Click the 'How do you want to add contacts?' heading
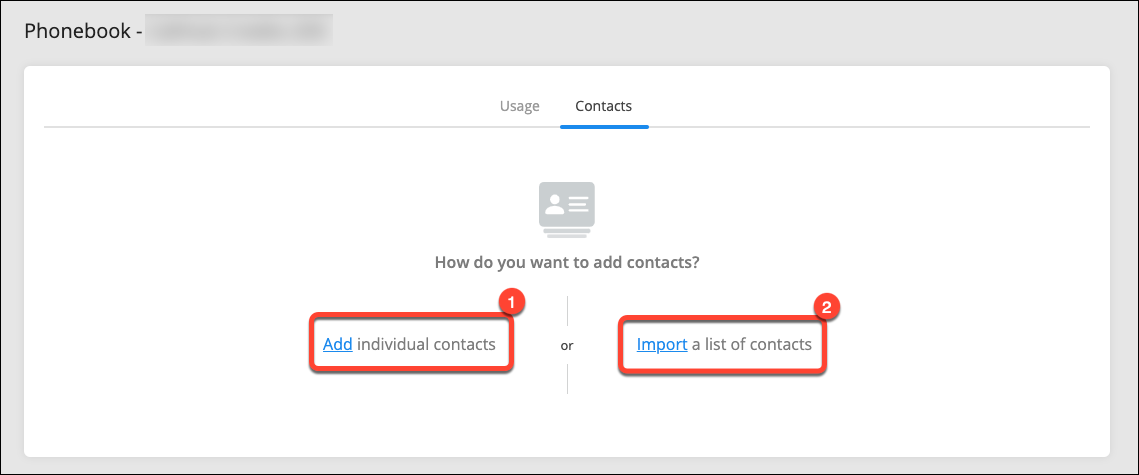The image size is (1139, 475). [567, 261]
